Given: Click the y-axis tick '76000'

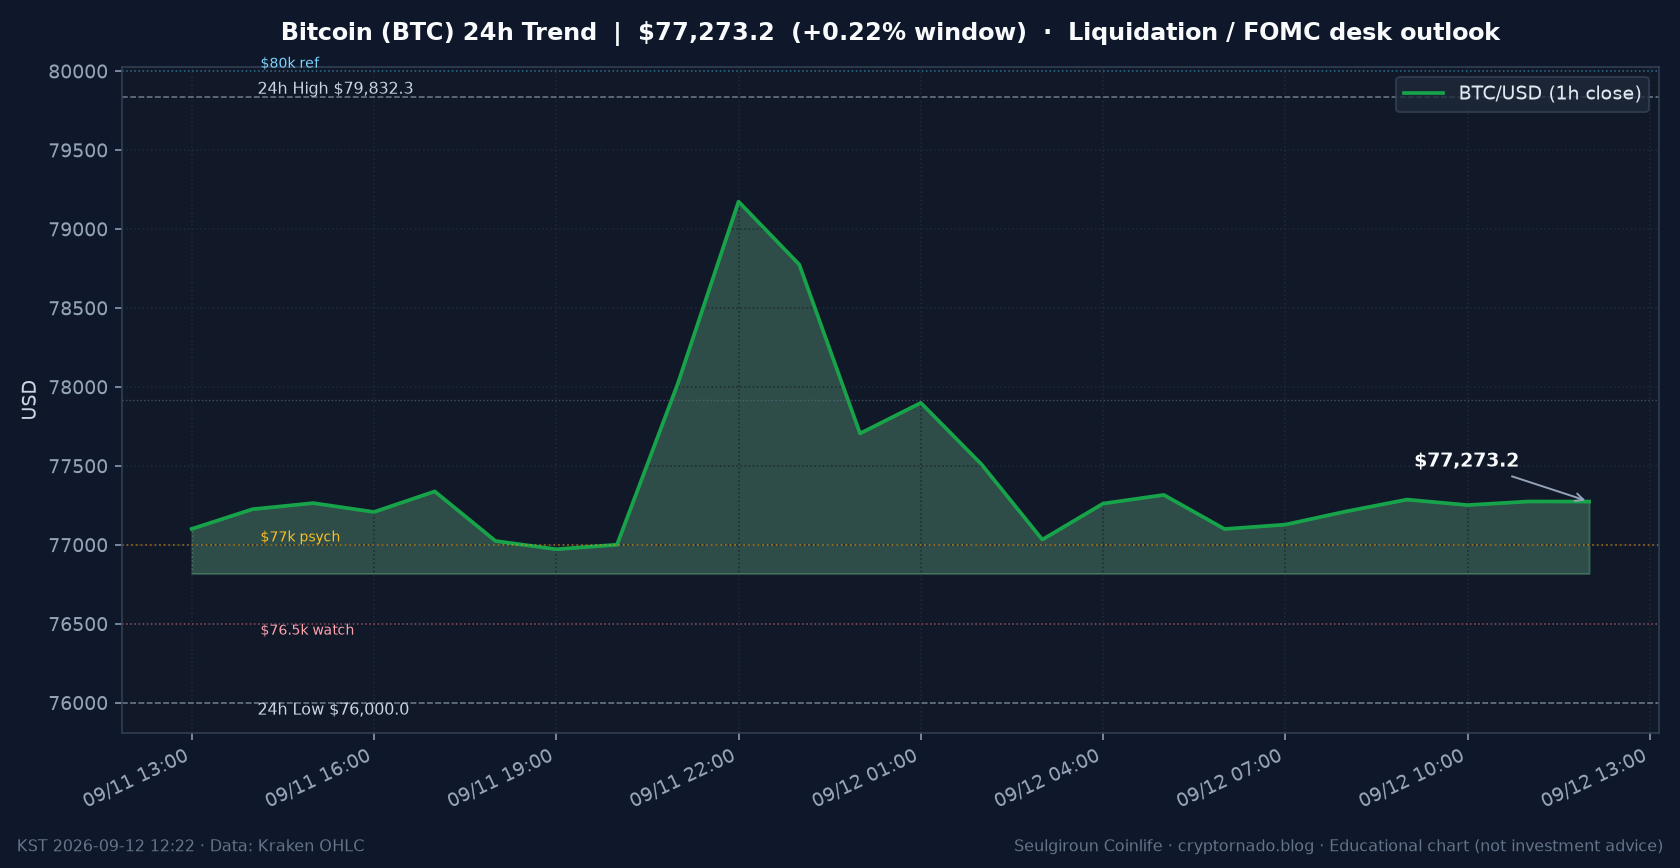Looking at the screenshot, I should 78,704.
